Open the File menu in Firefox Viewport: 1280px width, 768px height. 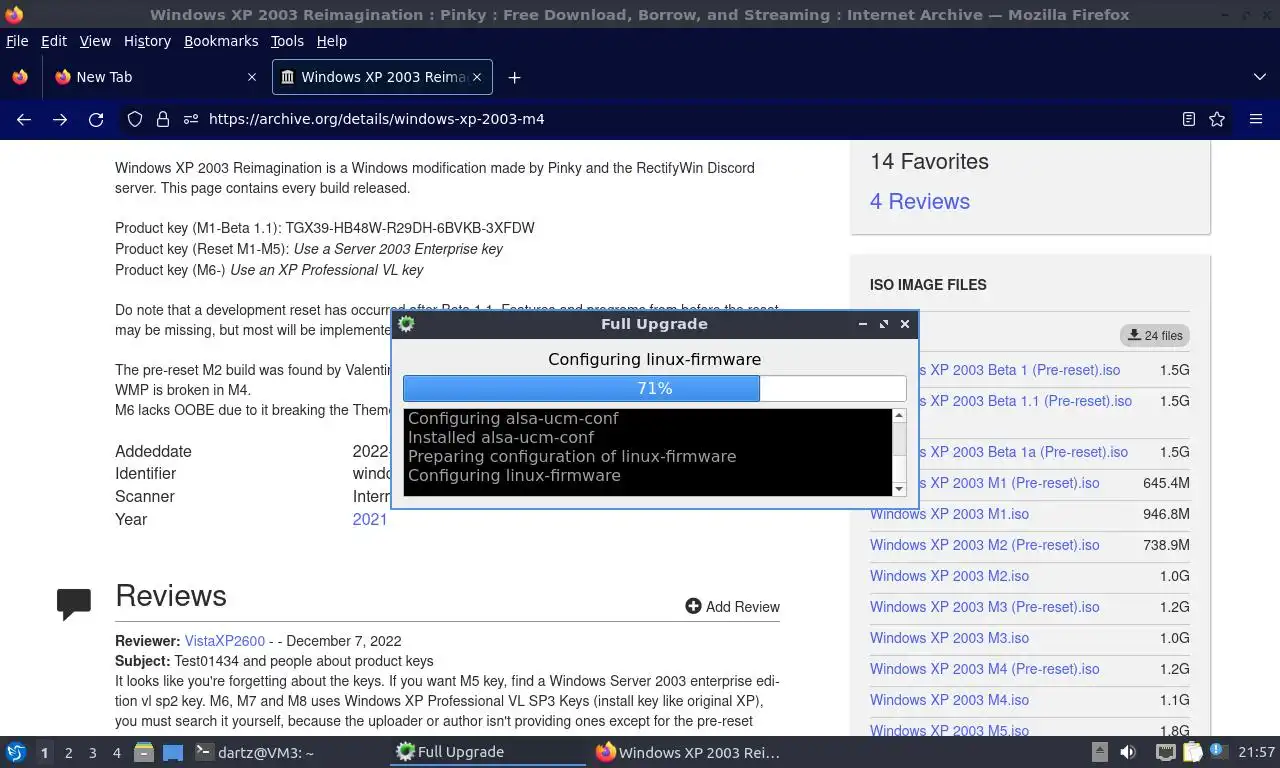click(17, 41)
